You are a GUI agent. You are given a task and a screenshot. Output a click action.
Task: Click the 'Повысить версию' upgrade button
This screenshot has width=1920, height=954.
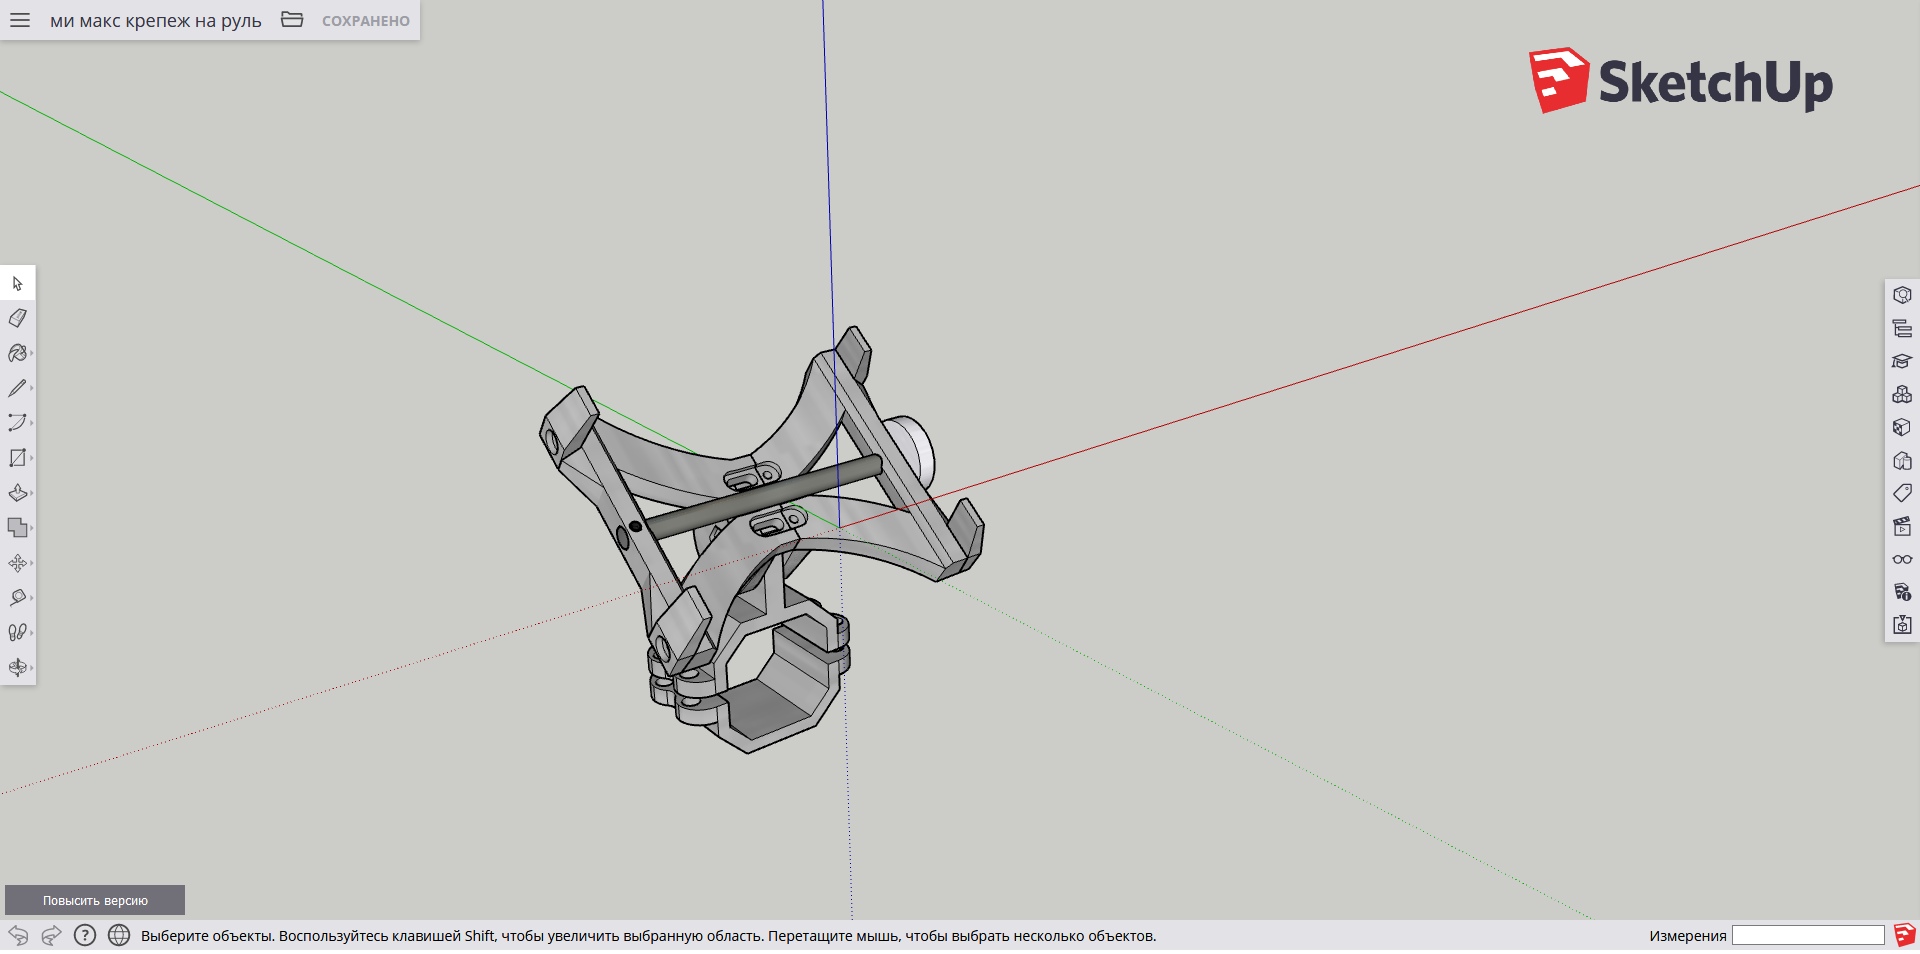pos(95,900)
